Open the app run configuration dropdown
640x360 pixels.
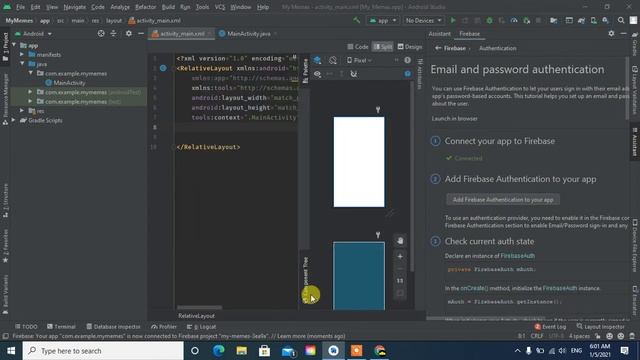coord(383,20)
